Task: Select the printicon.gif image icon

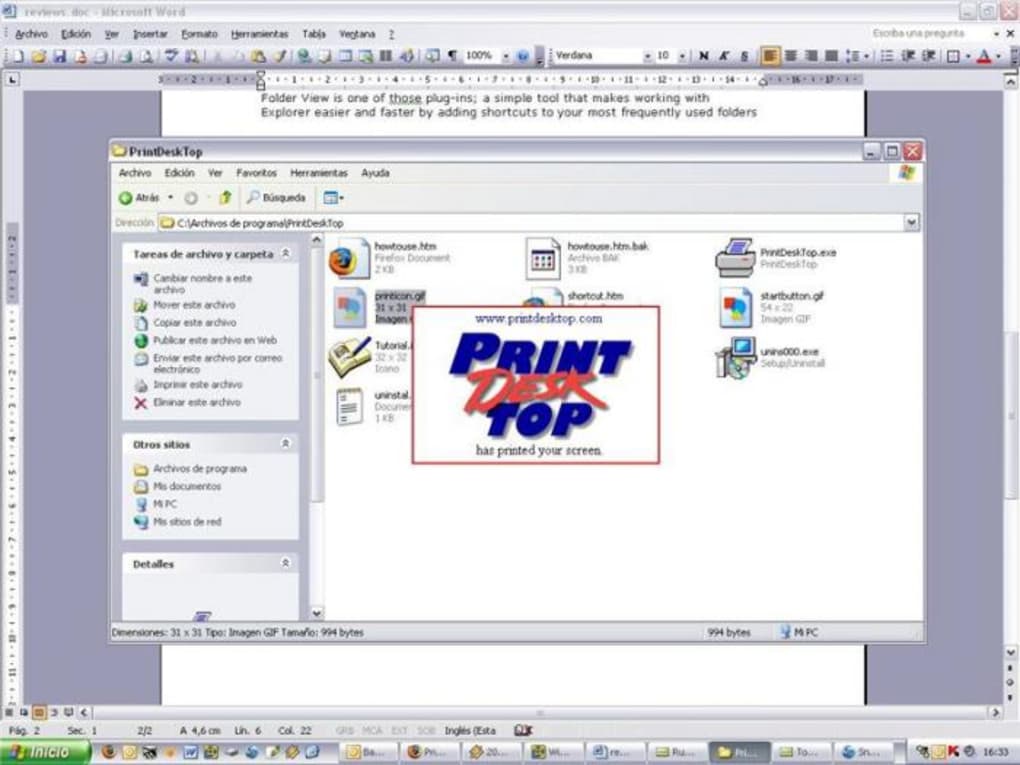Action: (349, 308)
